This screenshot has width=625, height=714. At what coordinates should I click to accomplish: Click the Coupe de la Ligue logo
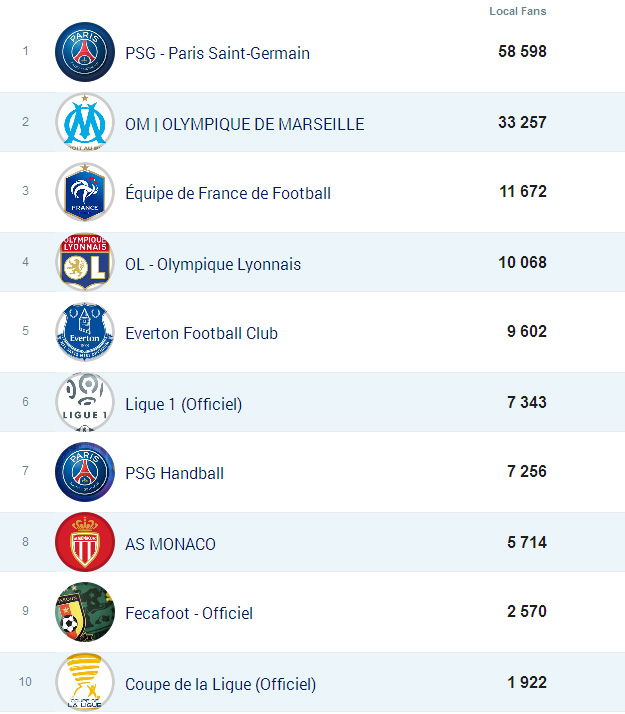click(x=85, y=683)
